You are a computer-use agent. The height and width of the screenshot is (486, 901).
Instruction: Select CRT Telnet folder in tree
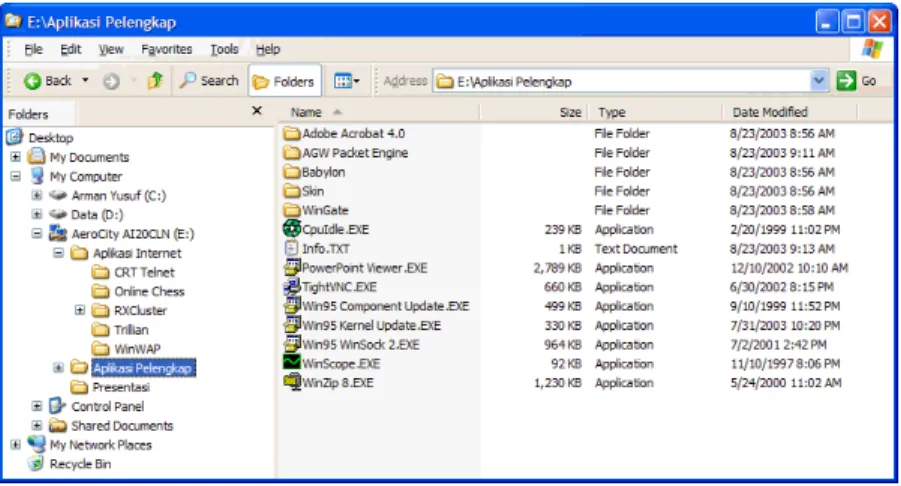click(144, 272)
